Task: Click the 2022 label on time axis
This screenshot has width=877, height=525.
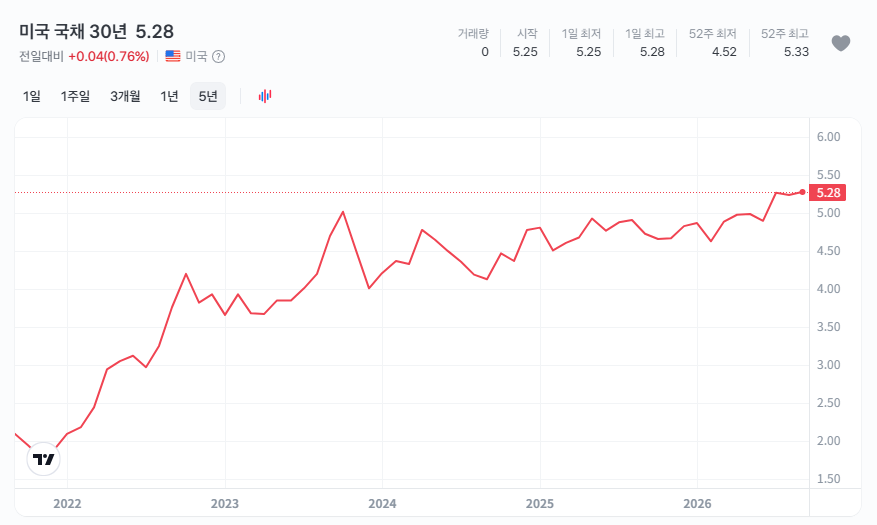Action: [67, 504]
